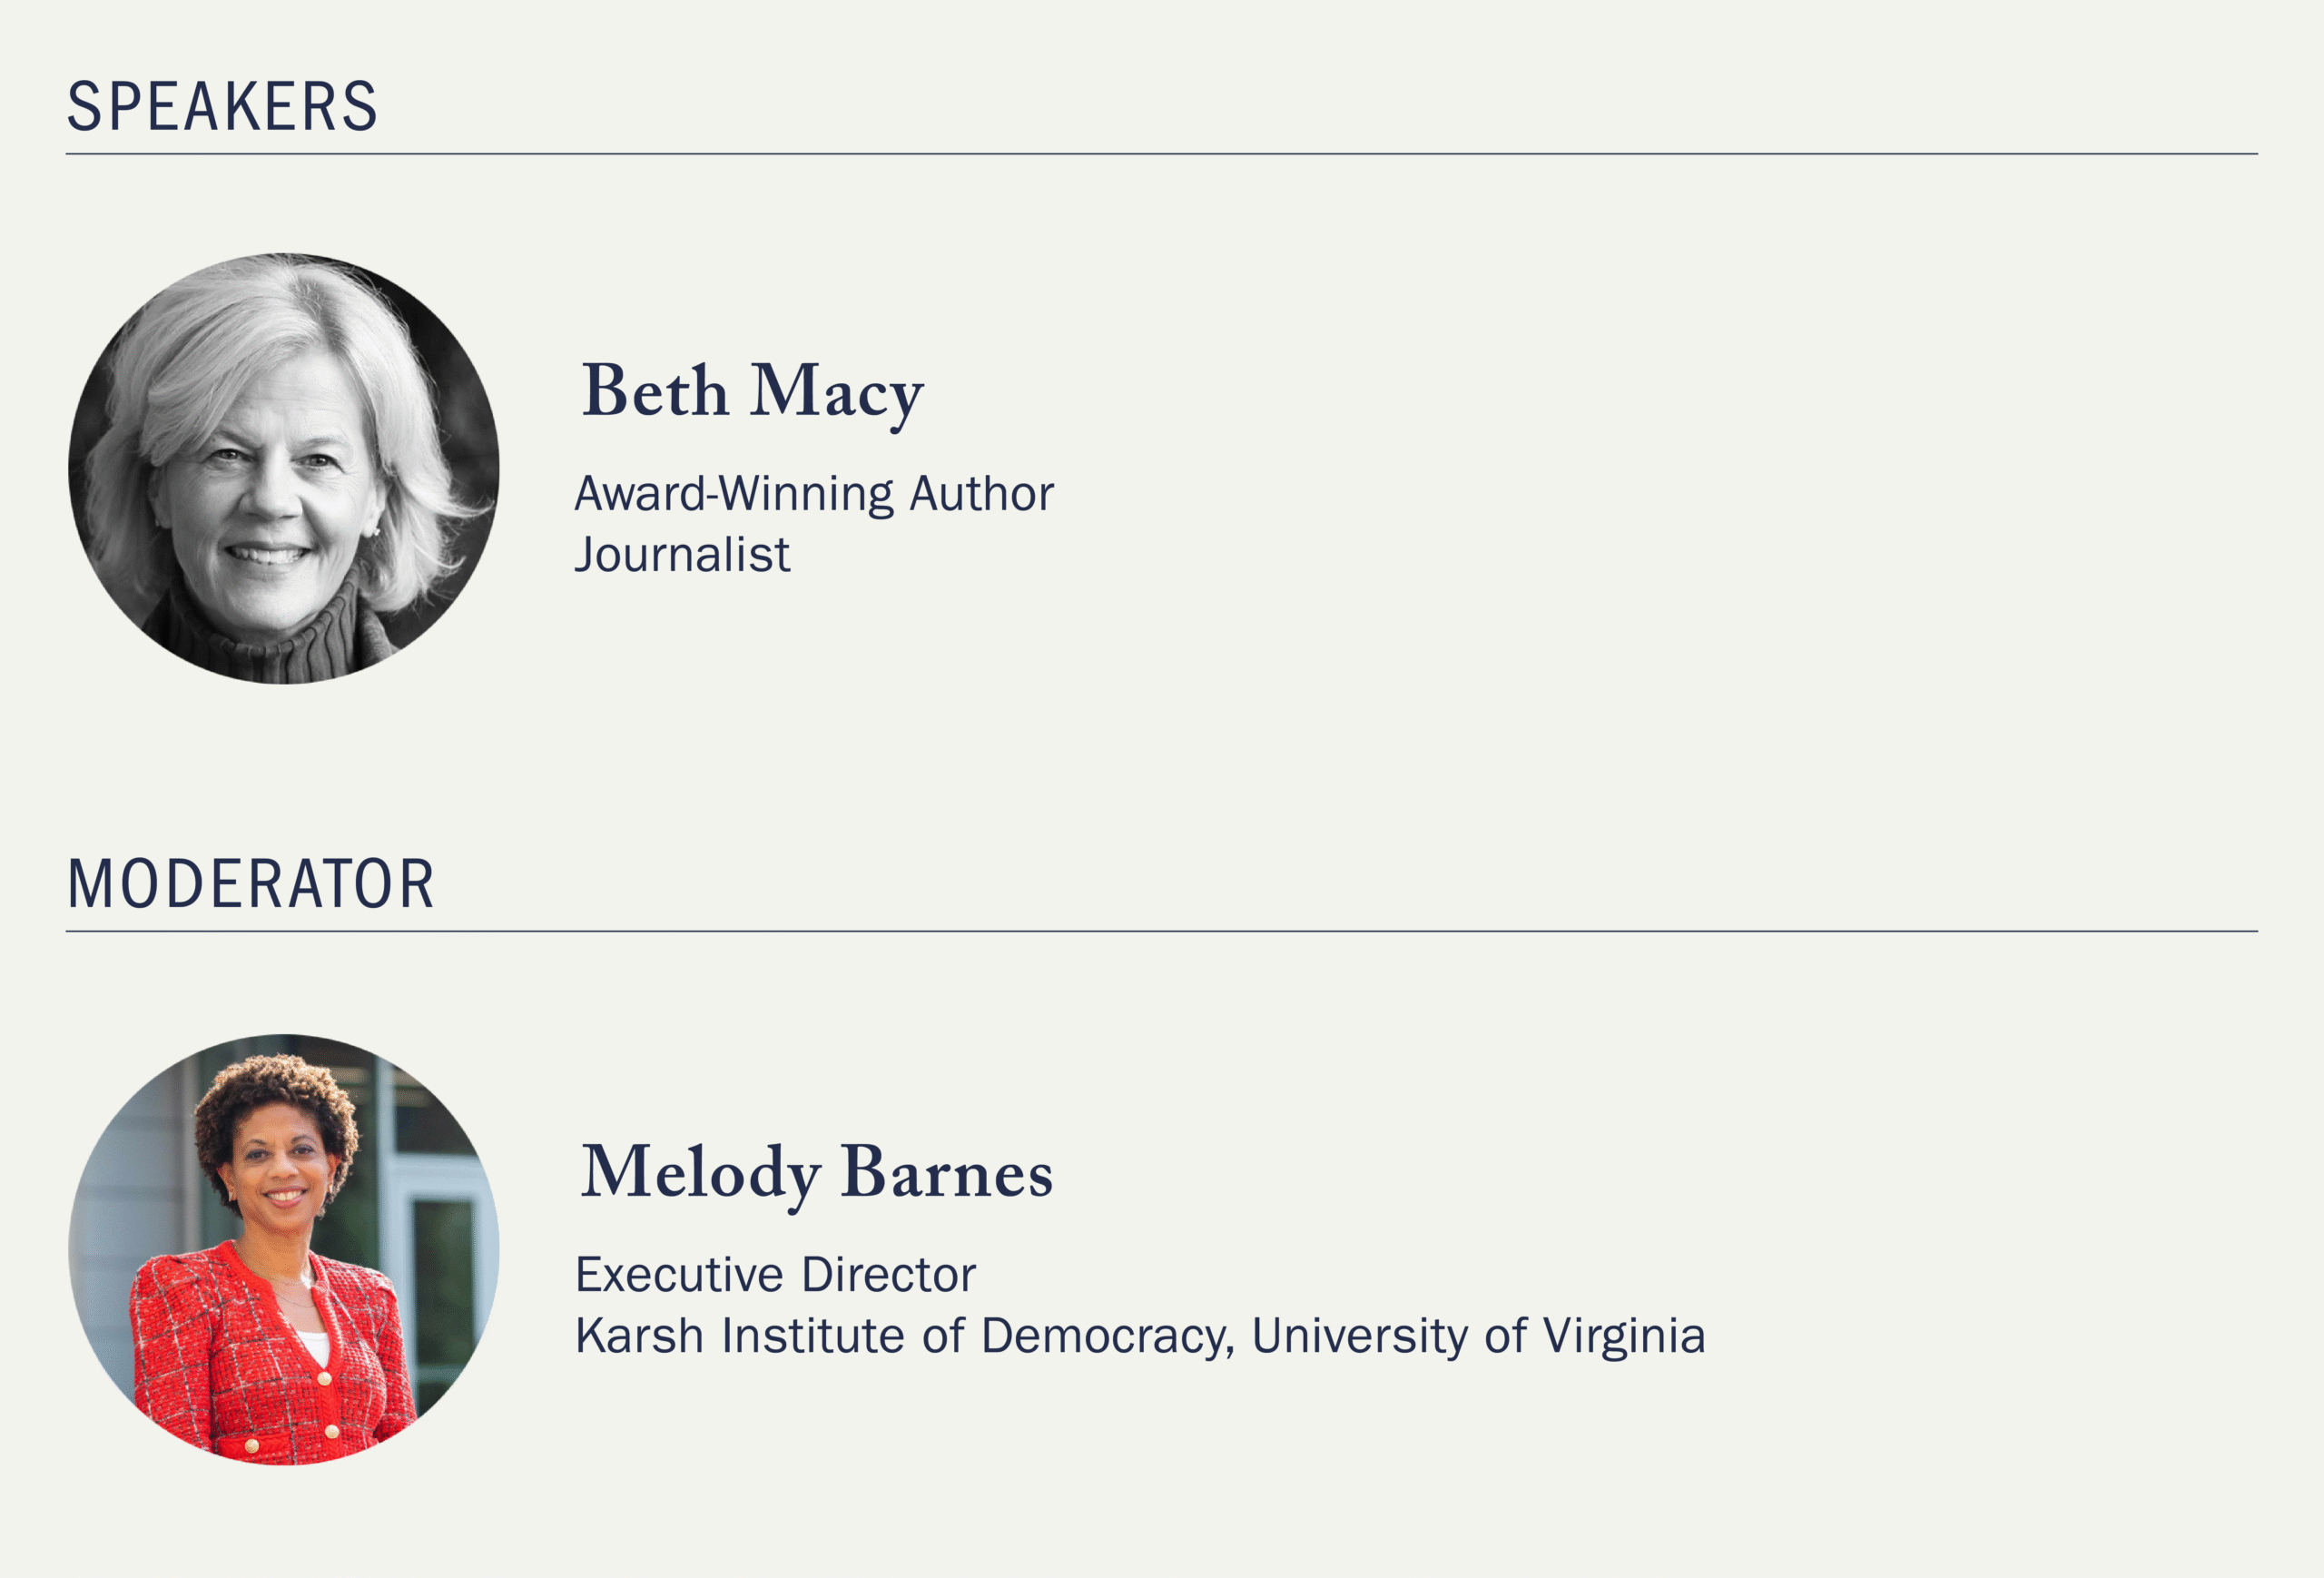Click the "Journalist" title text

tap(682, 555)
